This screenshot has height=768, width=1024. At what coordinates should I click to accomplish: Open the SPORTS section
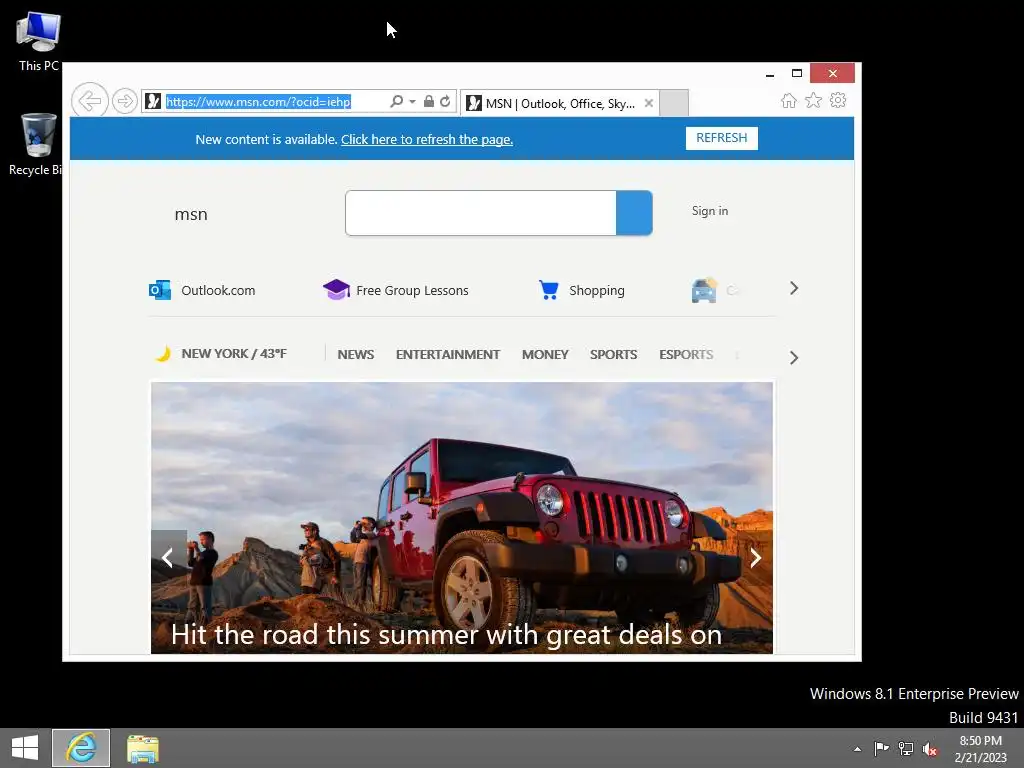pyautogui.click(x=613, y=354)
